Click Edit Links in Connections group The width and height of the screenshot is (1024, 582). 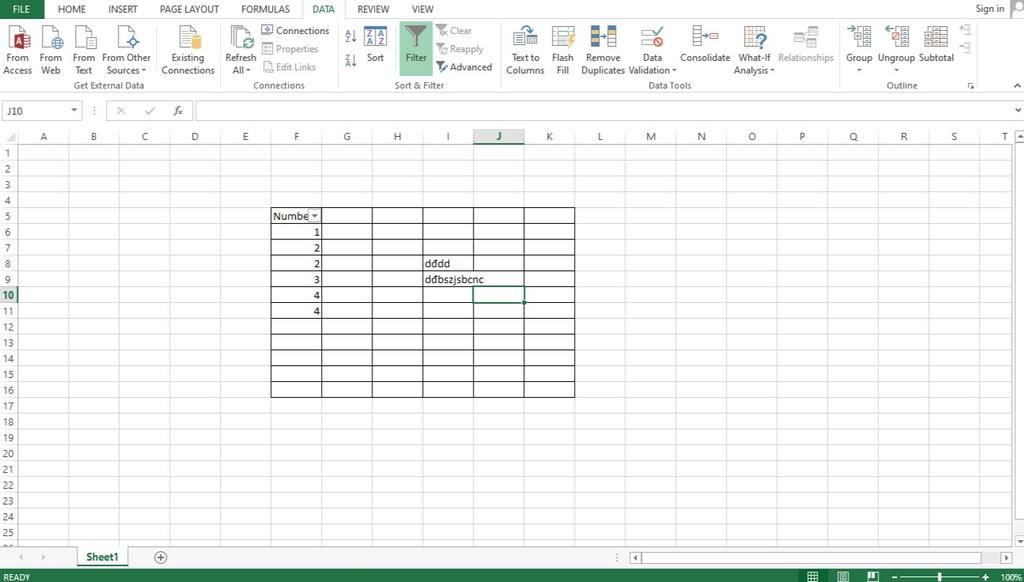coord(289,67)
